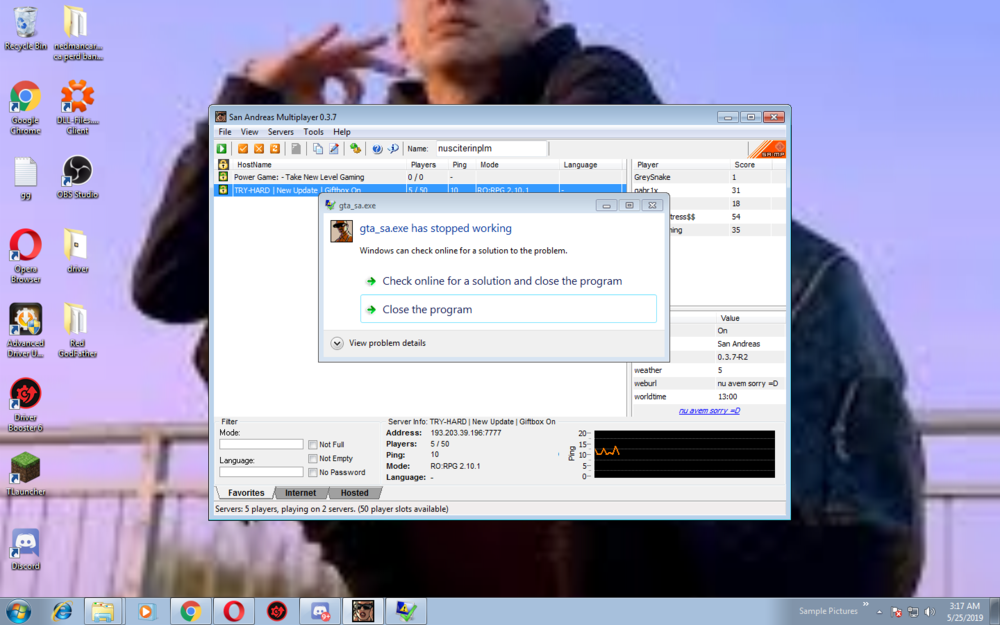Switch to the Hosted tab
Image resolution: width=1000 pixels, height=625 pixels.
click(x=355, y=493)
